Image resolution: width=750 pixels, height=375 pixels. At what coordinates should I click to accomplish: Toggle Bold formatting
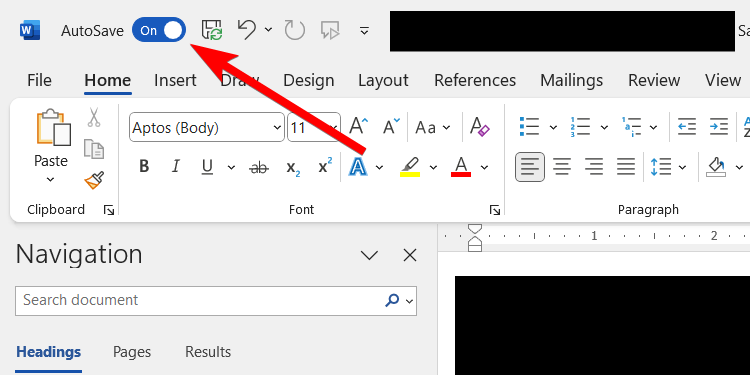[144, 167]
